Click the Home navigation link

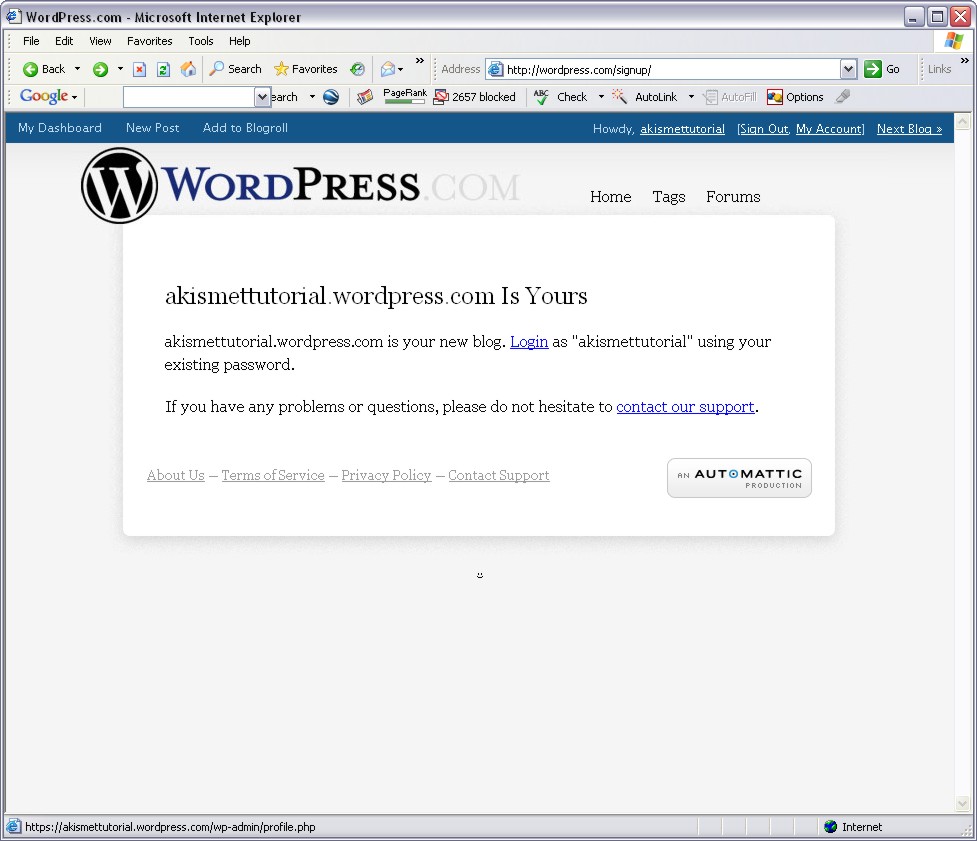click(611, 197)
